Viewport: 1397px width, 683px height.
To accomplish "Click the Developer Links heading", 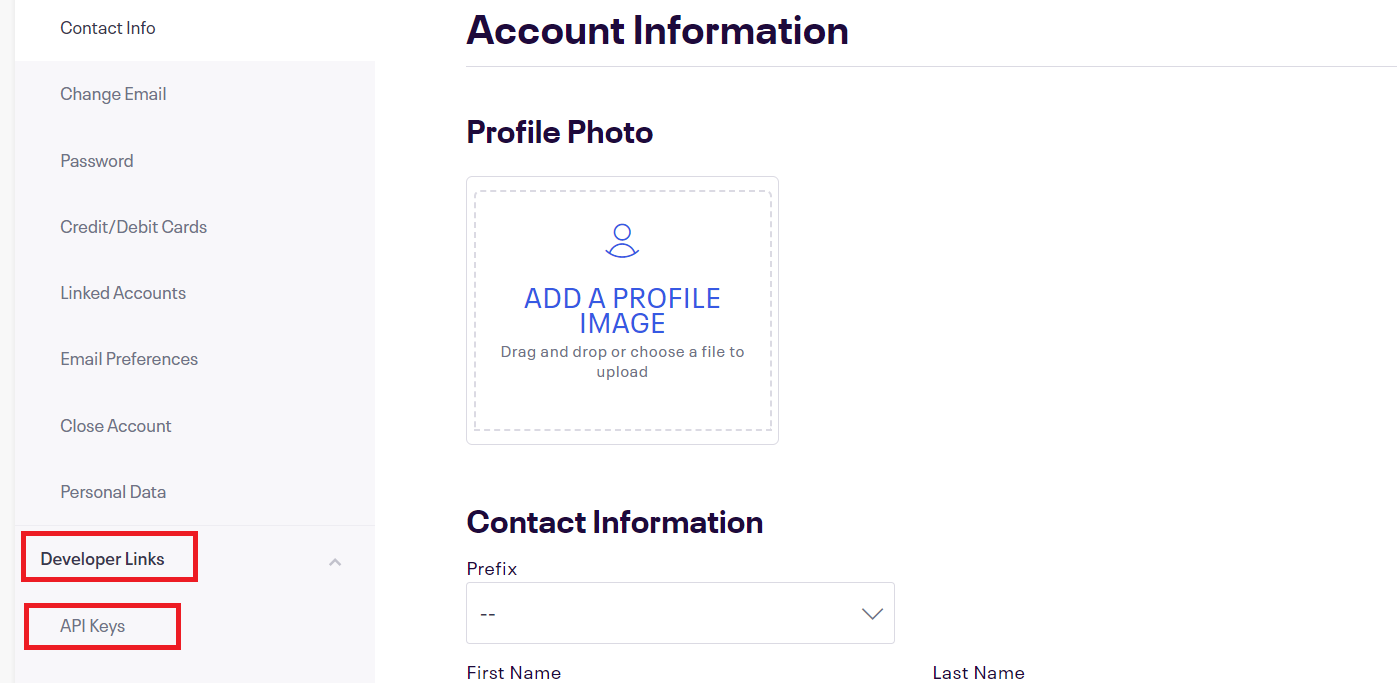I will tap(102, 559).
